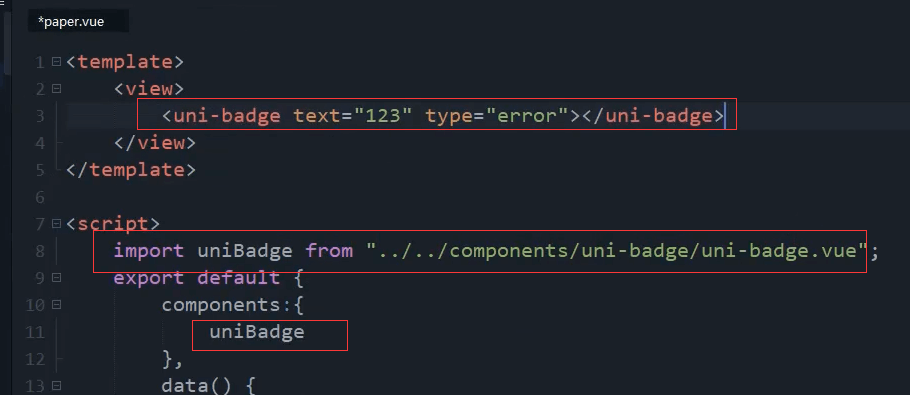Fold the data() function at line 13
The image size is (910, 395).
tap(56, 385)
